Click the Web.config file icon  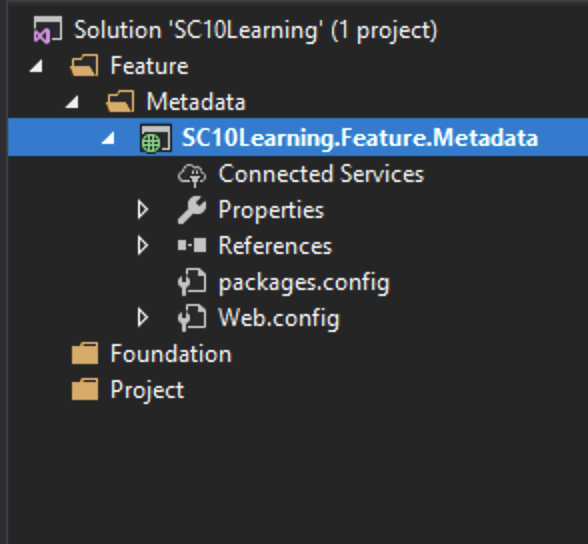[192, 318]
